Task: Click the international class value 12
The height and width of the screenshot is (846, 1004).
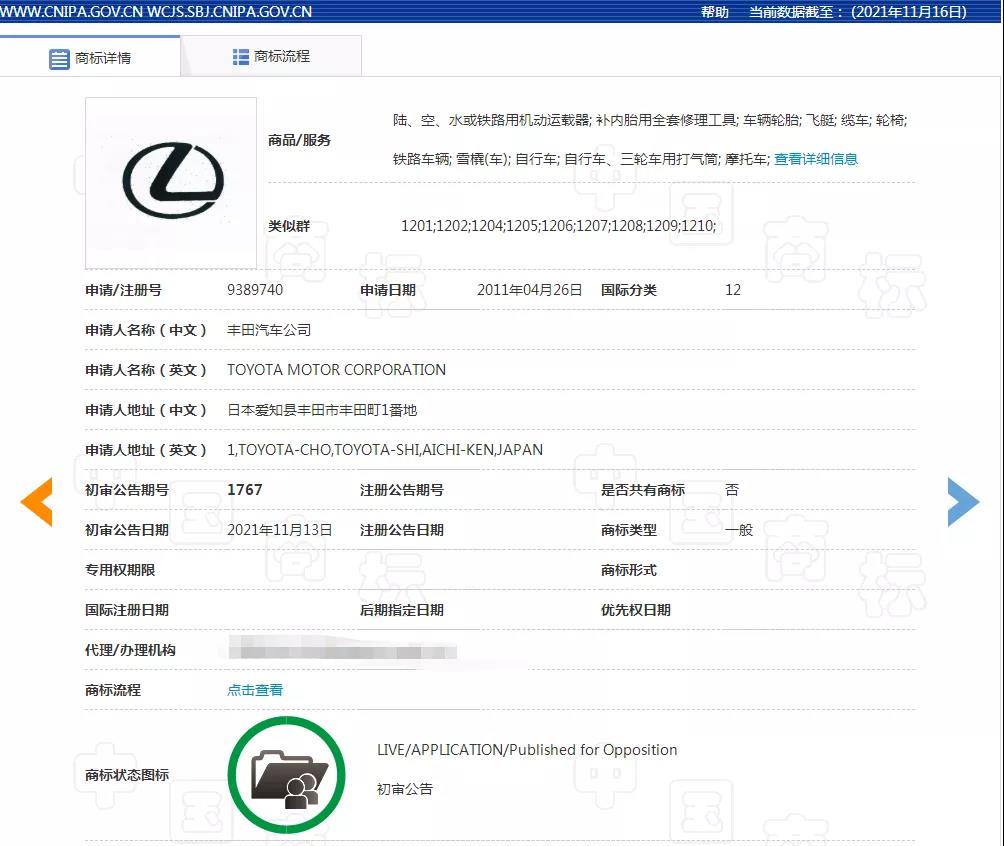Action: tap(733, 290)
